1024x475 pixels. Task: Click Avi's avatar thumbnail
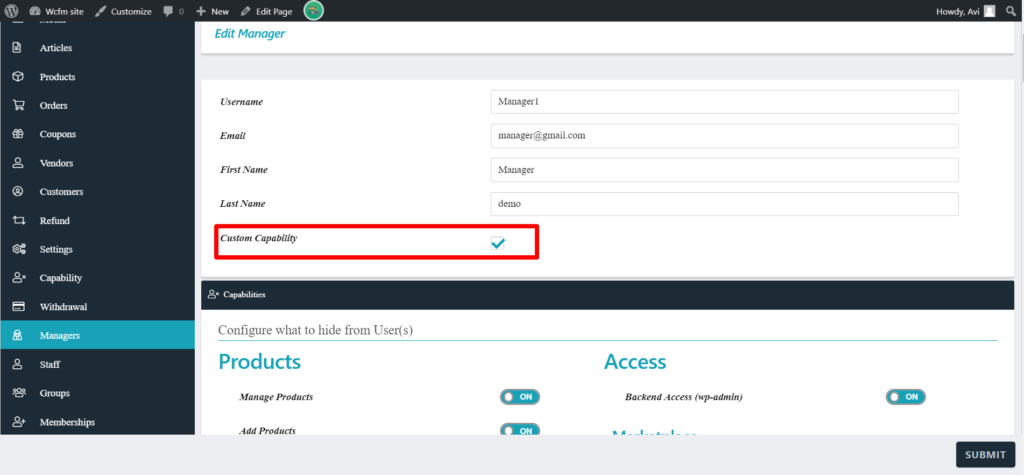[989, 11]
